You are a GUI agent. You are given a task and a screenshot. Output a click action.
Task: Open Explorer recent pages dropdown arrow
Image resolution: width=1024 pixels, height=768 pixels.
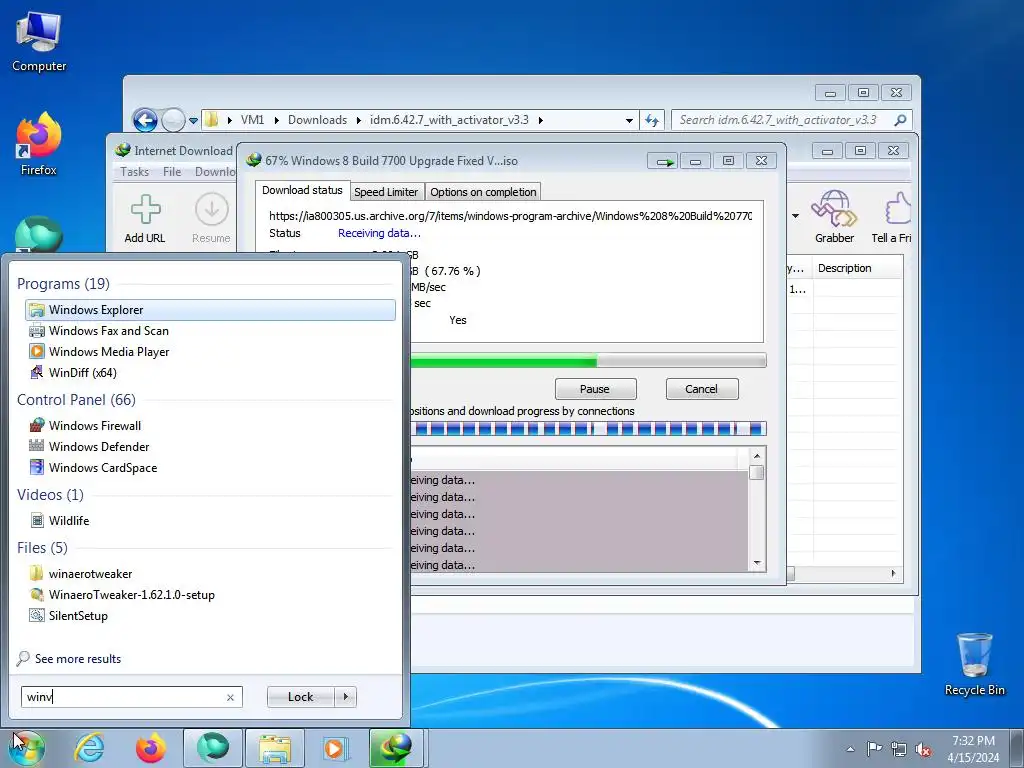(x=193, y=121)
